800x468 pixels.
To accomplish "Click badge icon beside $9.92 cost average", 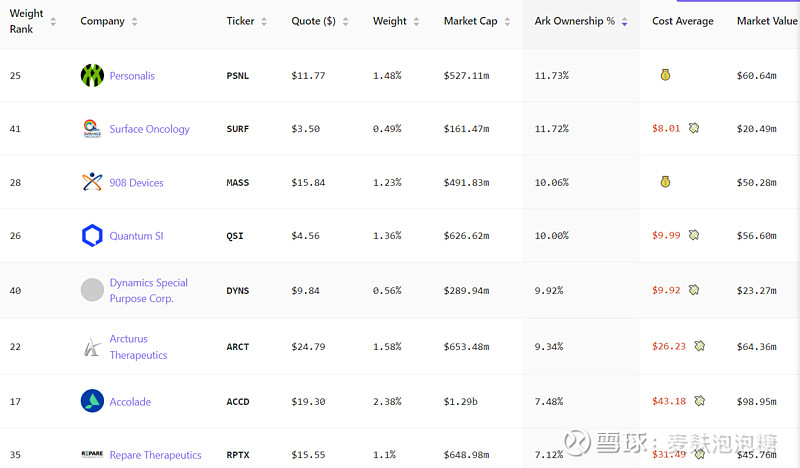I will [694, 290].
